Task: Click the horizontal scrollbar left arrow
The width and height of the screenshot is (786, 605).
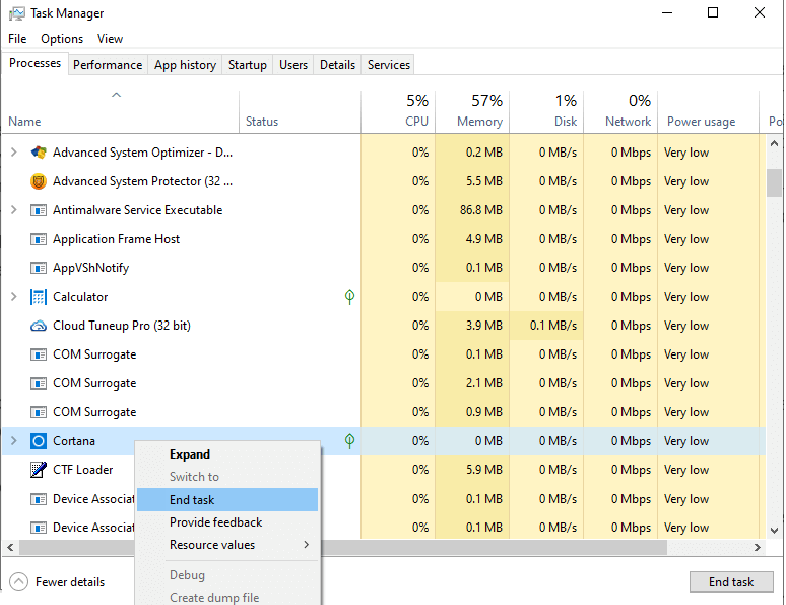Action: tap(10, 548)
